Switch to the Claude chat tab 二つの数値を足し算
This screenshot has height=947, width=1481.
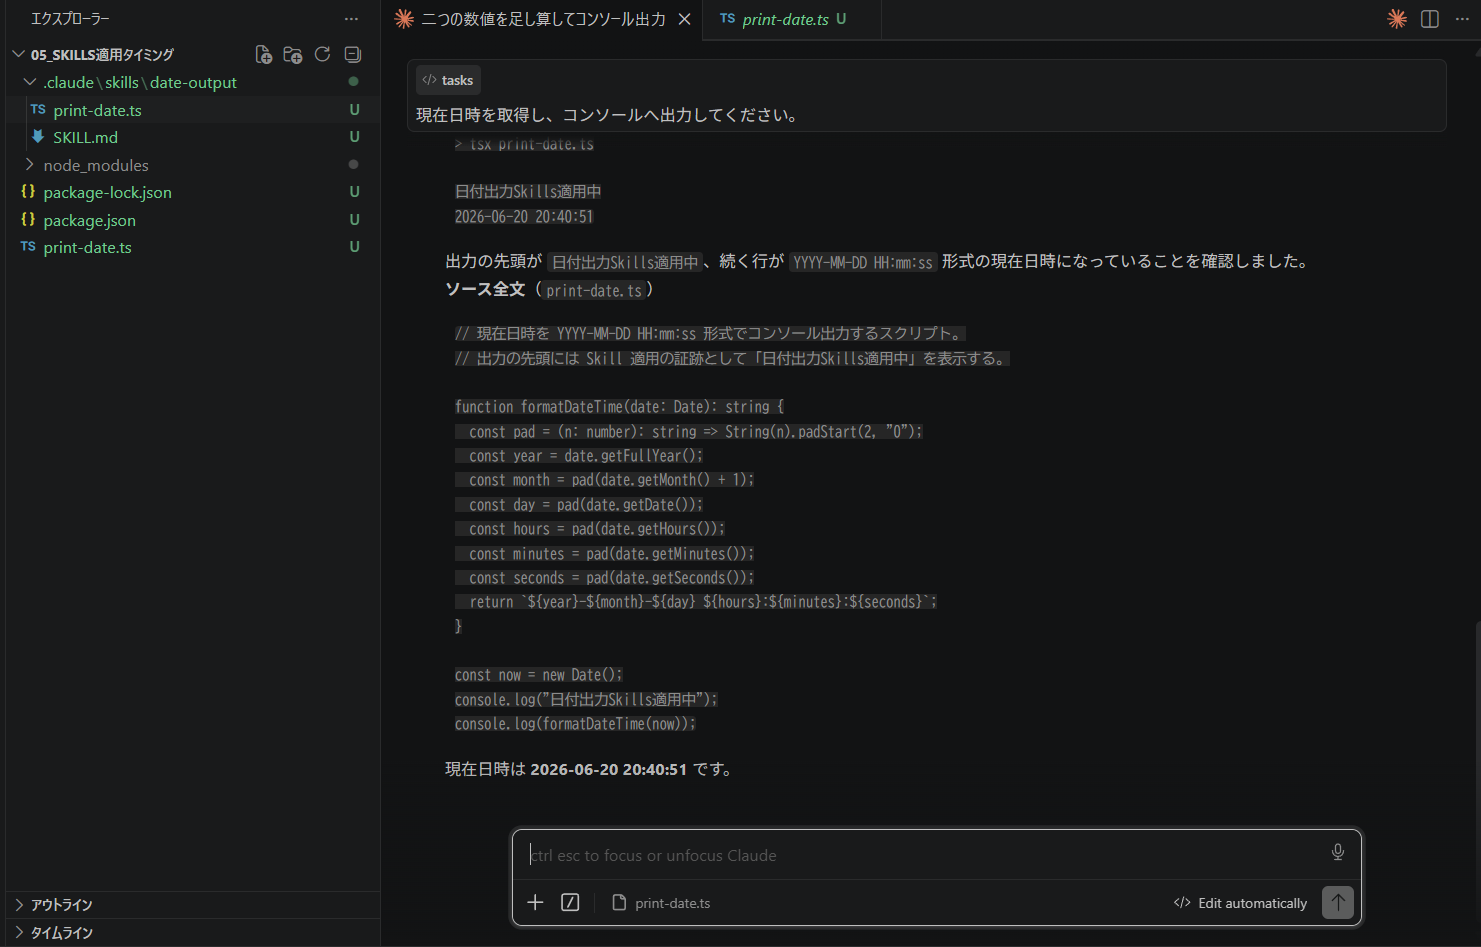tap(543, 19)
